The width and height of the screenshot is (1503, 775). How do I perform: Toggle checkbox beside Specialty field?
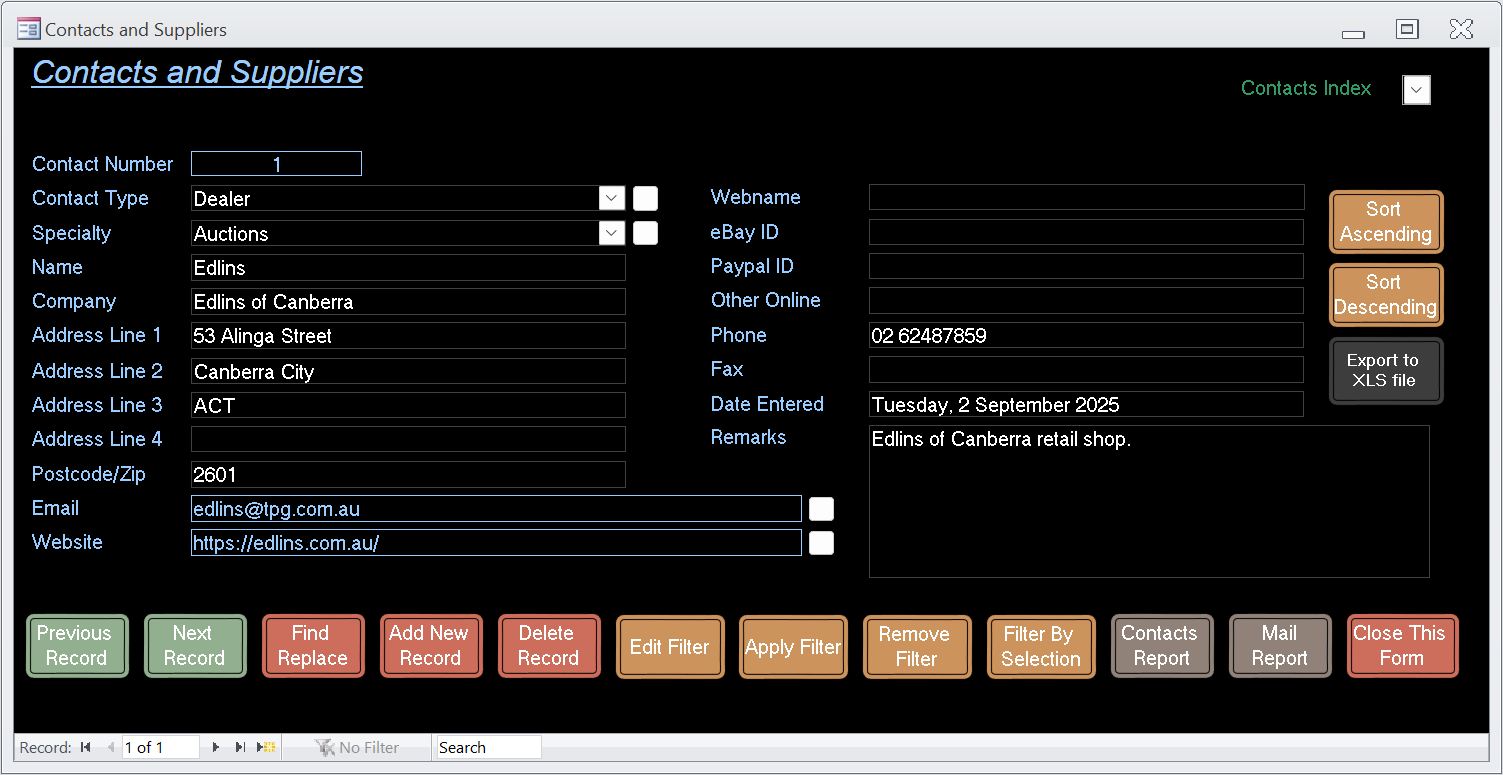tap(645, 233)
